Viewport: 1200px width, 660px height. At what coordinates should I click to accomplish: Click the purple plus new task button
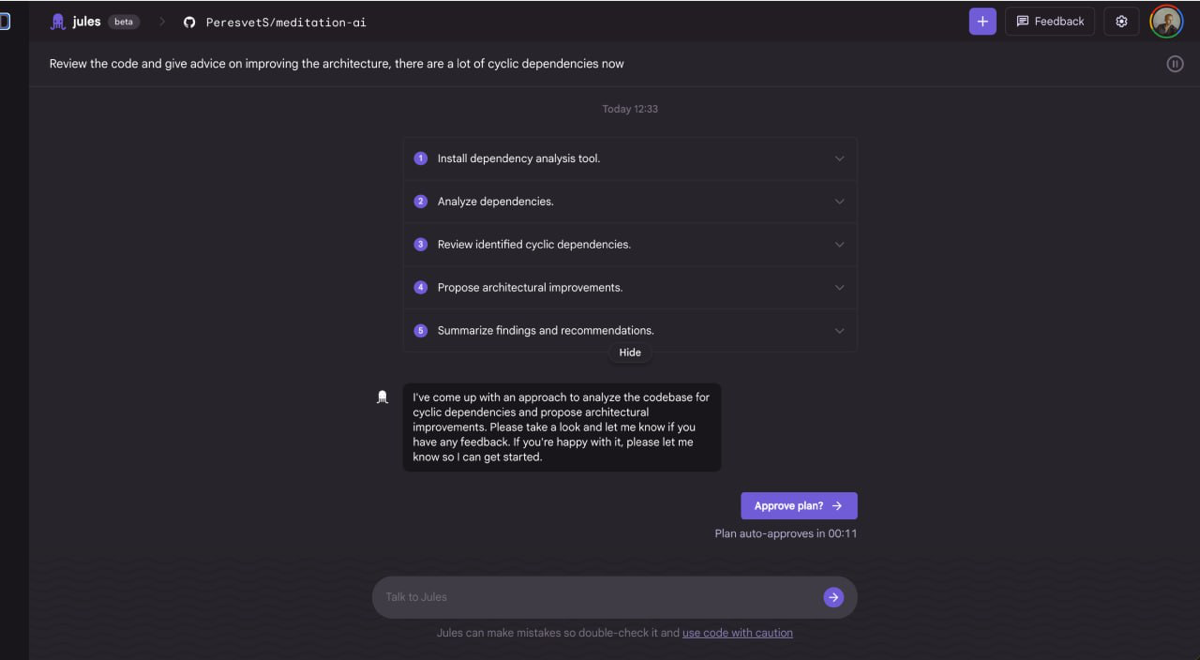pyautogui.click(x=982, y=21)
